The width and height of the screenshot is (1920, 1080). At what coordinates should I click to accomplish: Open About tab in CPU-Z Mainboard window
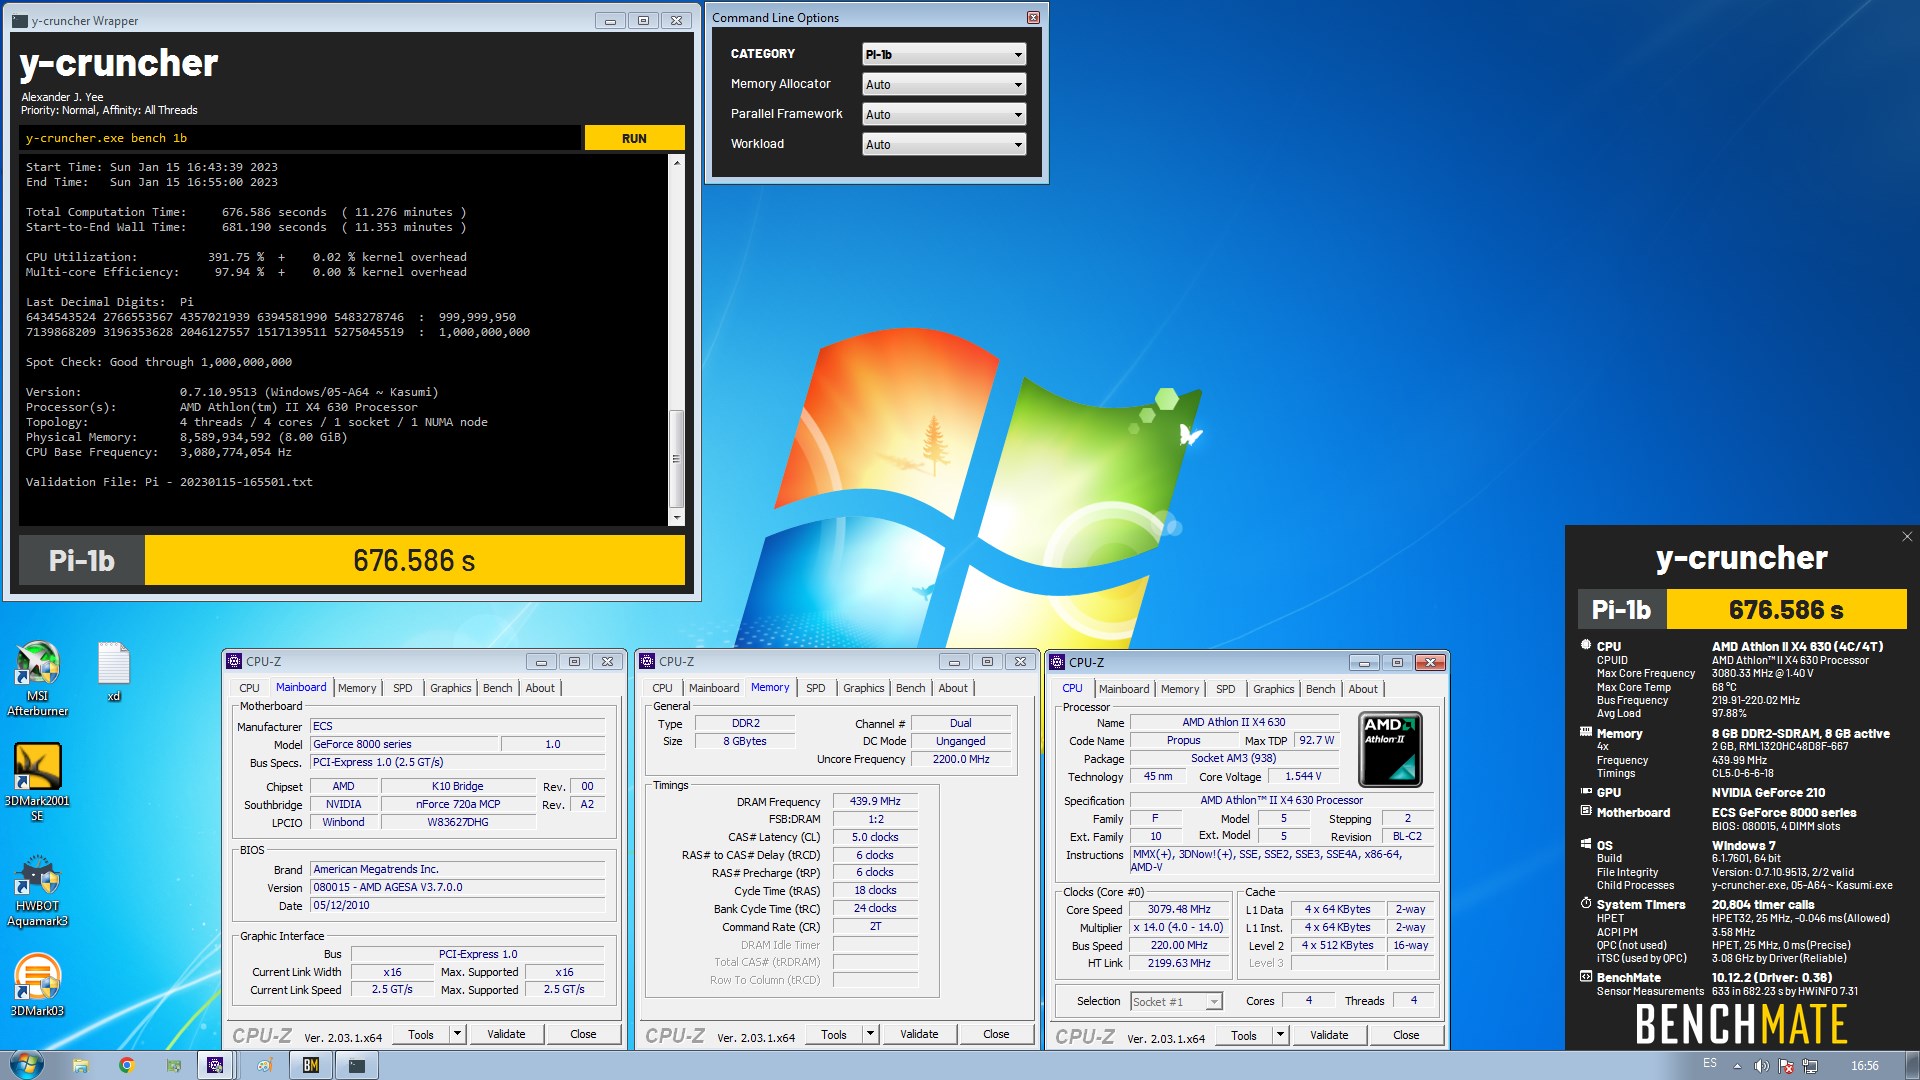point(540,688)
